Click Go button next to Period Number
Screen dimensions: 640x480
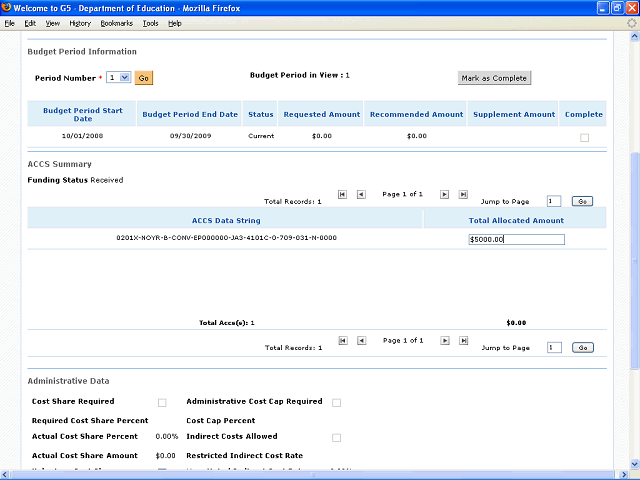(x=144, y=77)
